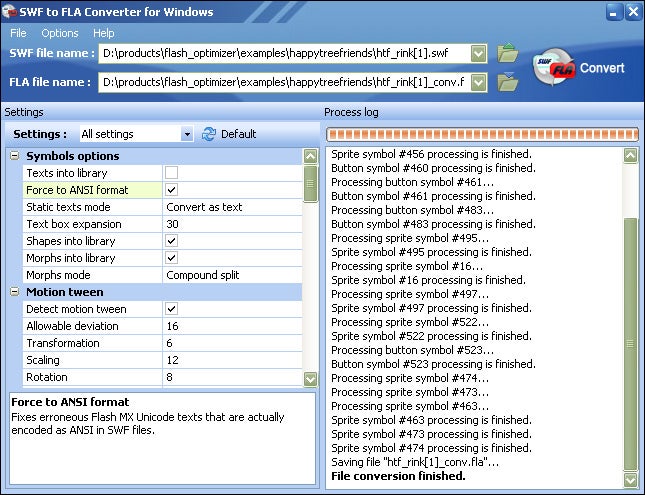Select the Text box expansion row label
Screen dimensions: 645x495
click(74, 224)
